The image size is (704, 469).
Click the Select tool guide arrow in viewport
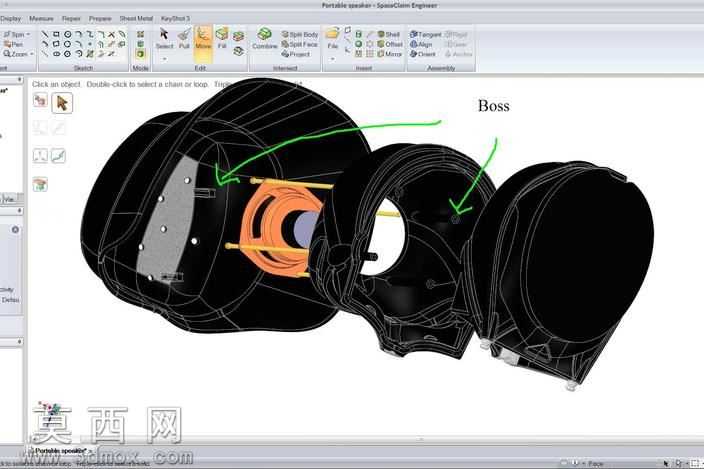62,103
